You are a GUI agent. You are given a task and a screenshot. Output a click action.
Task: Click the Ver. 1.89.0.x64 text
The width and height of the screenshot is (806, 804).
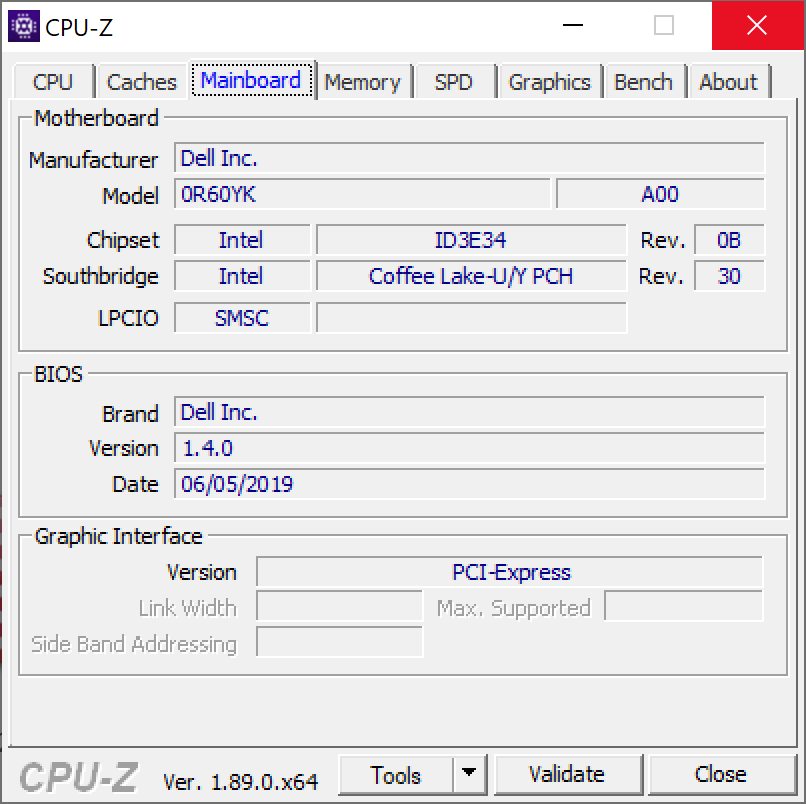tap(241, 782)
